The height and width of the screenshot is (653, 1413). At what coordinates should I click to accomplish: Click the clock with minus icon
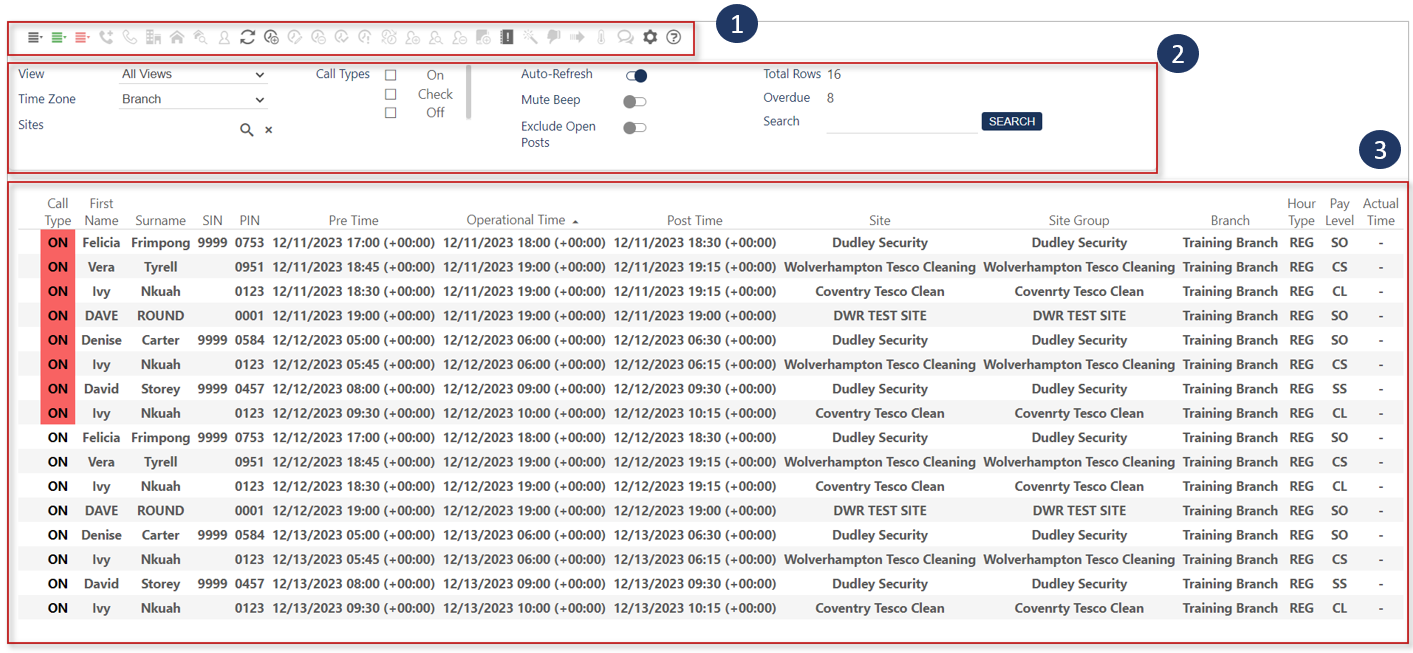point(318,37)
